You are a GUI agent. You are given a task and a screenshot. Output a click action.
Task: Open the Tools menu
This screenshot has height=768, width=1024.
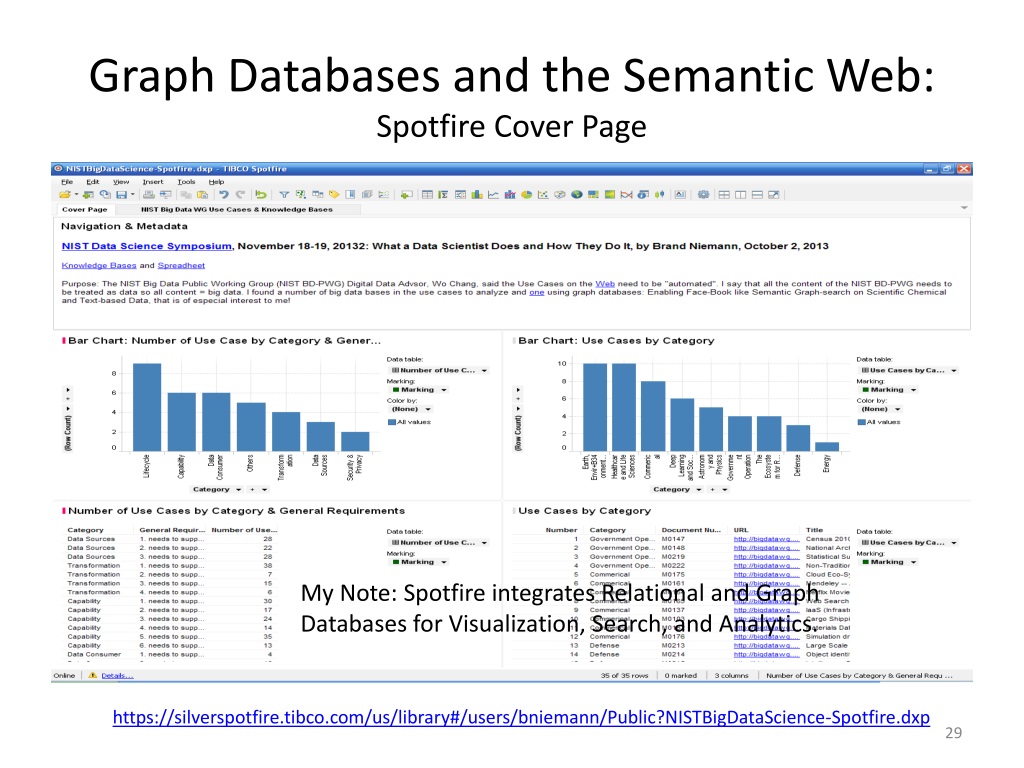click(x=186, y=182)
